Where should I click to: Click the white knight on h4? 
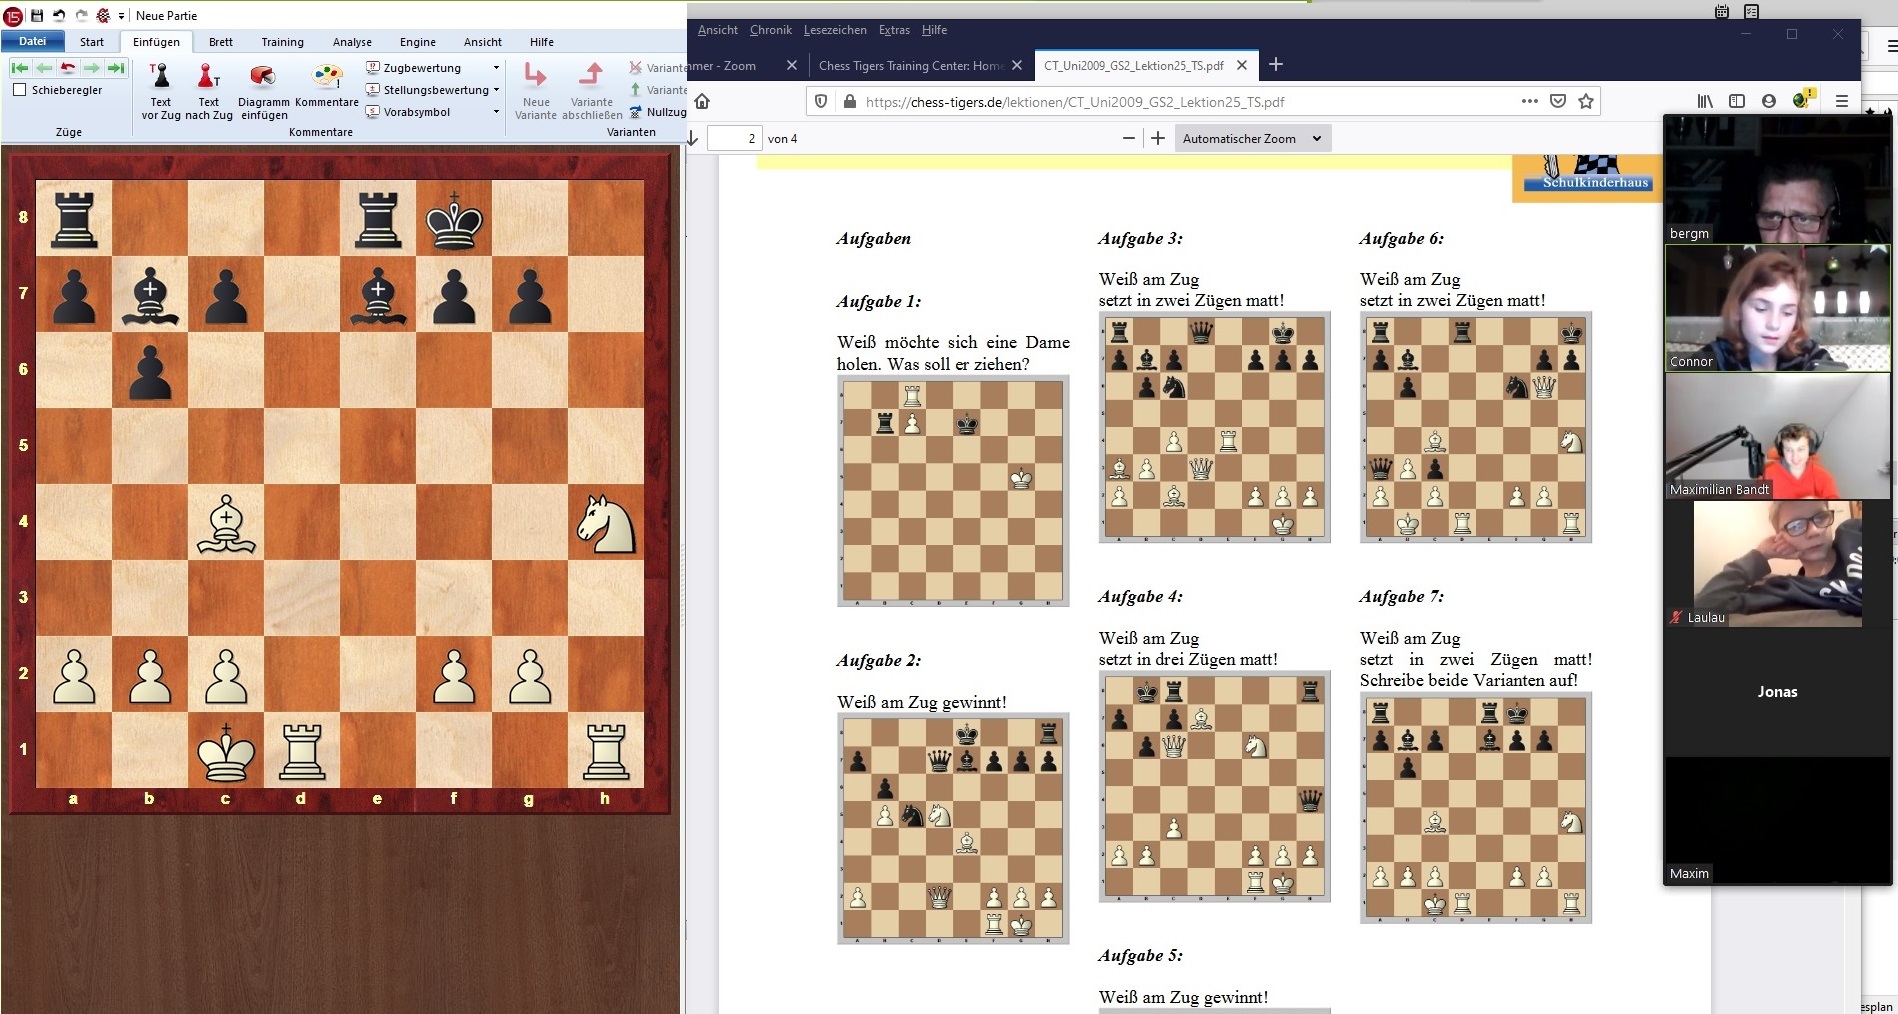coord(606,522)
